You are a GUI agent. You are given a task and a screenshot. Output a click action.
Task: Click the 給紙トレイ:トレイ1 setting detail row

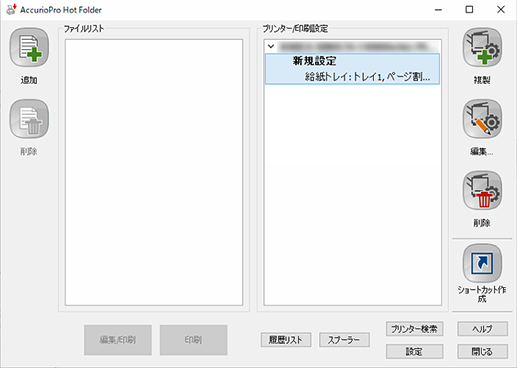[367, 77]
